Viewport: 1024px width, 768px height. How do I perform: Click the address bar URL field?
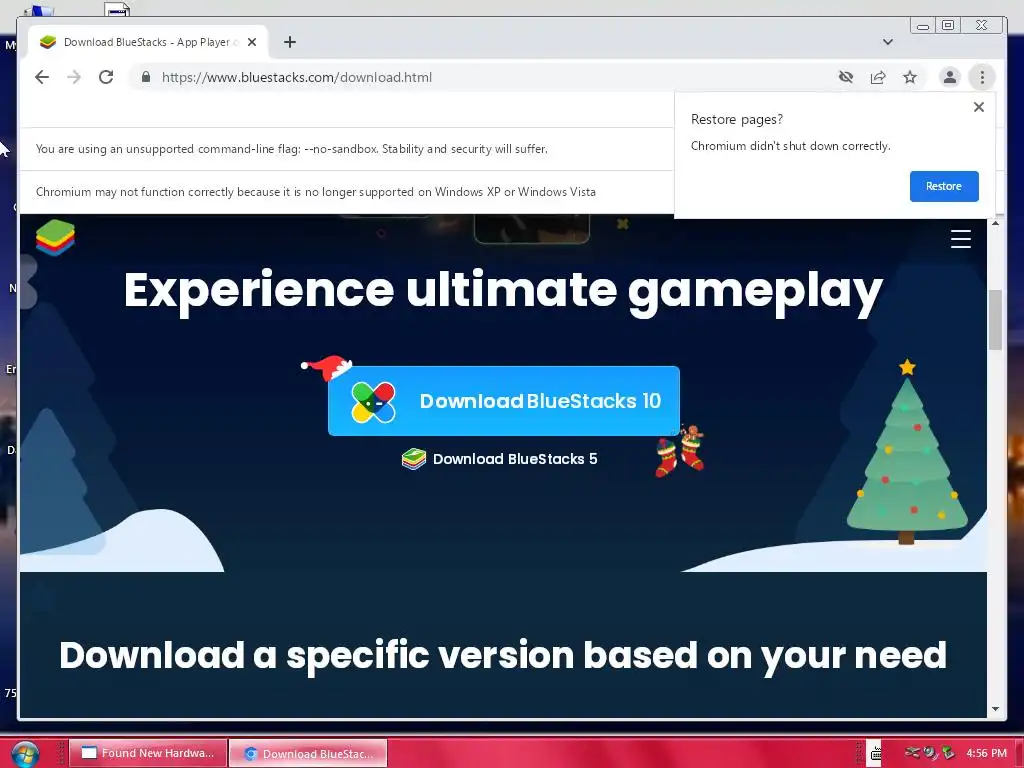pyautogui.click(x=483, y=77)
